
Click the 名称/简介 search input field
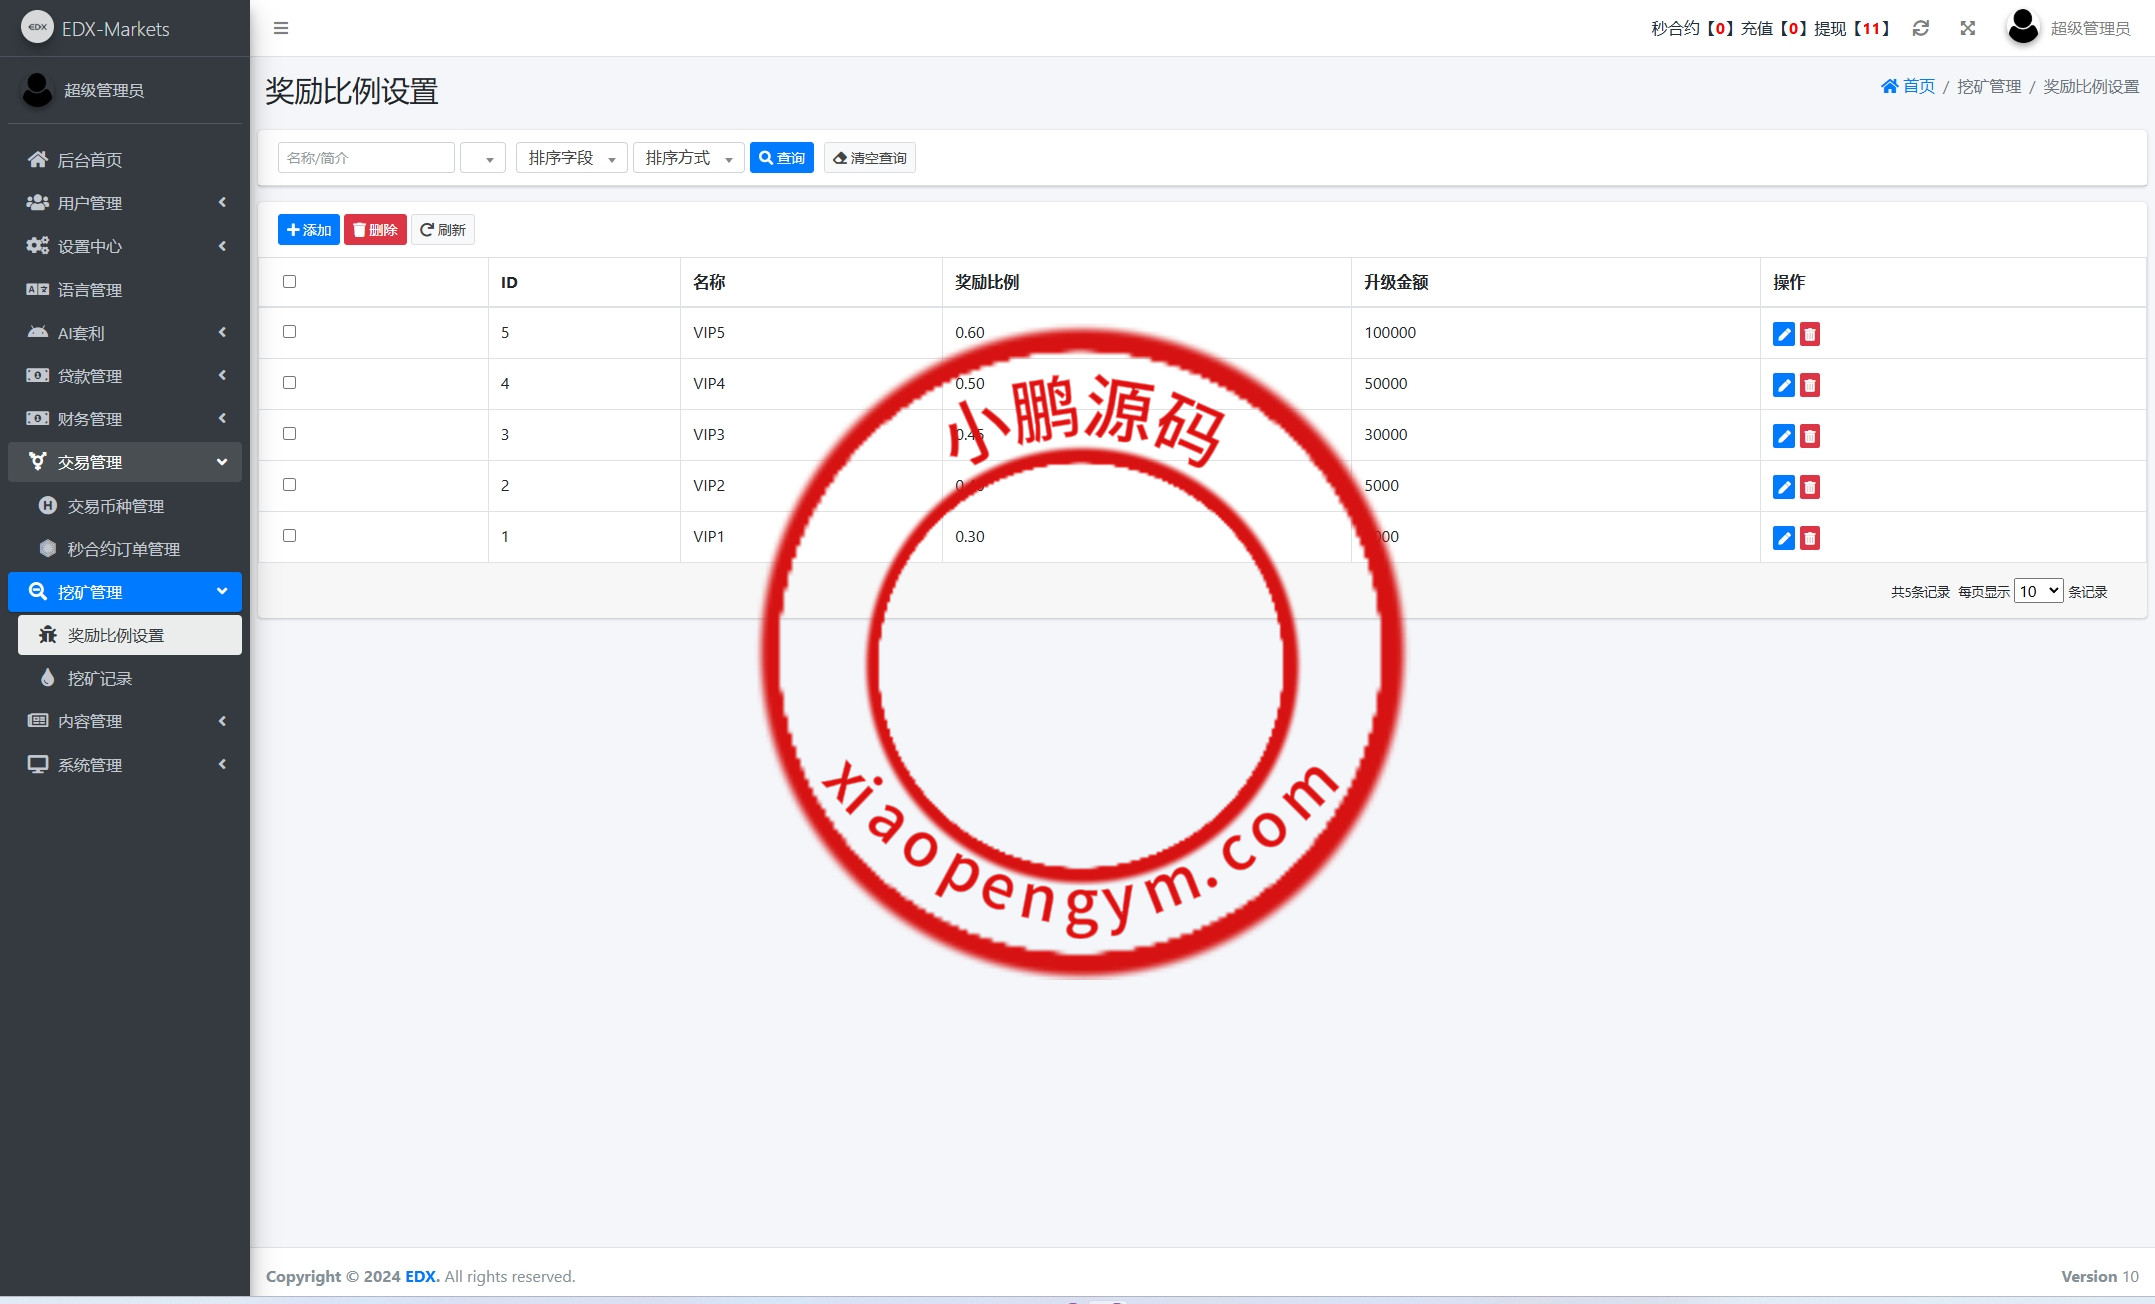365,158
